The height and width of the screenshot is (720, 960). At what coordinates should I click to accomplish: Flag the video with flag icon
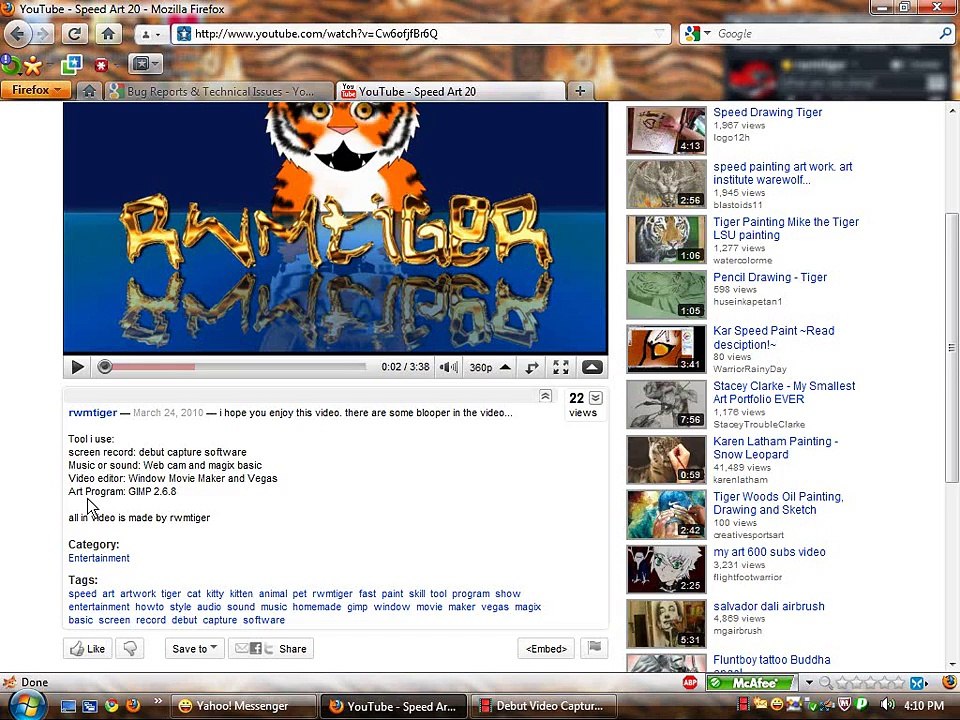click(x=594, y=647)
